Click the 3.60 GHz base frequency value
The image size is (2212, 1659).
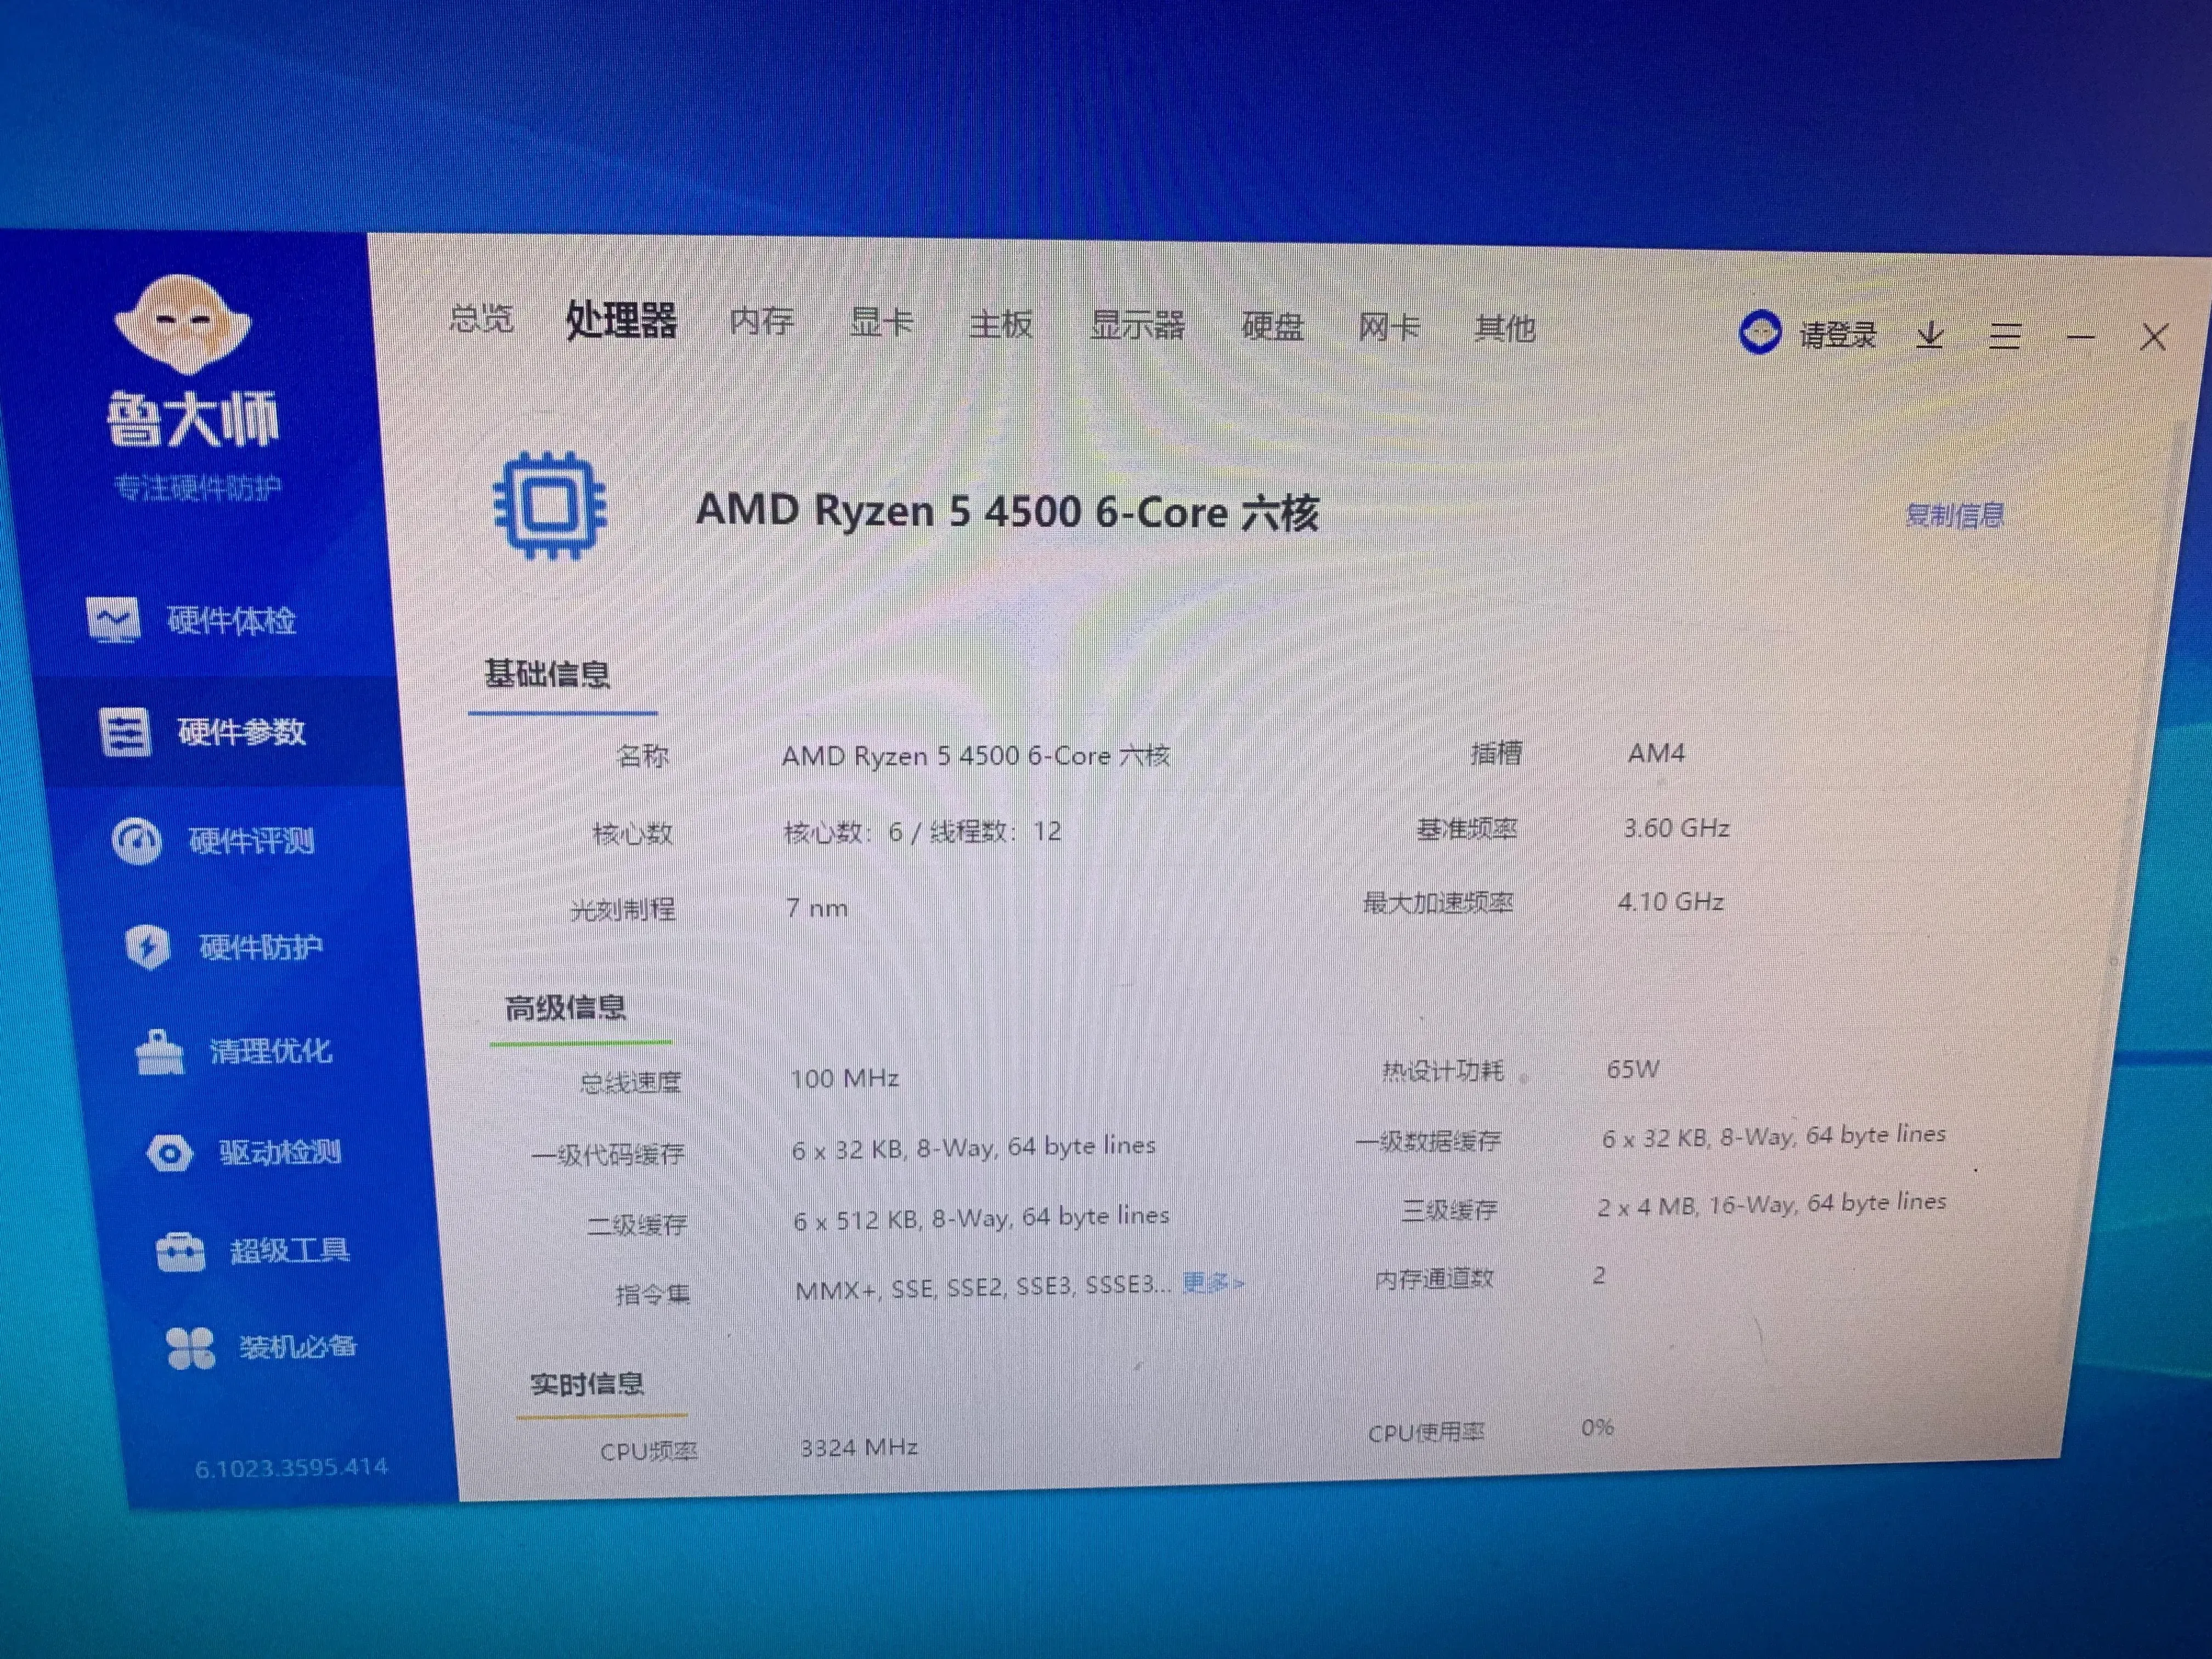(1676, 828)
